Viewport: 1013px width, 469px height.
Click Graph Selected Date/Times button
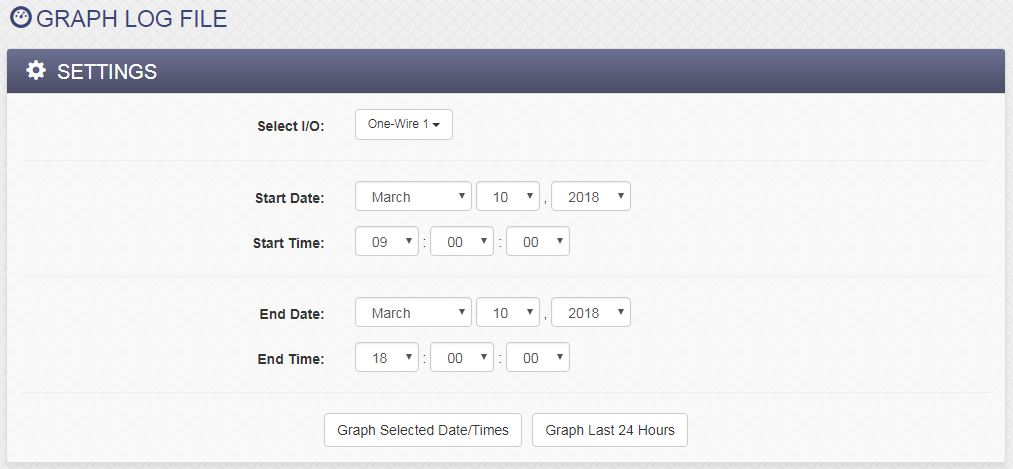(423, 430)
